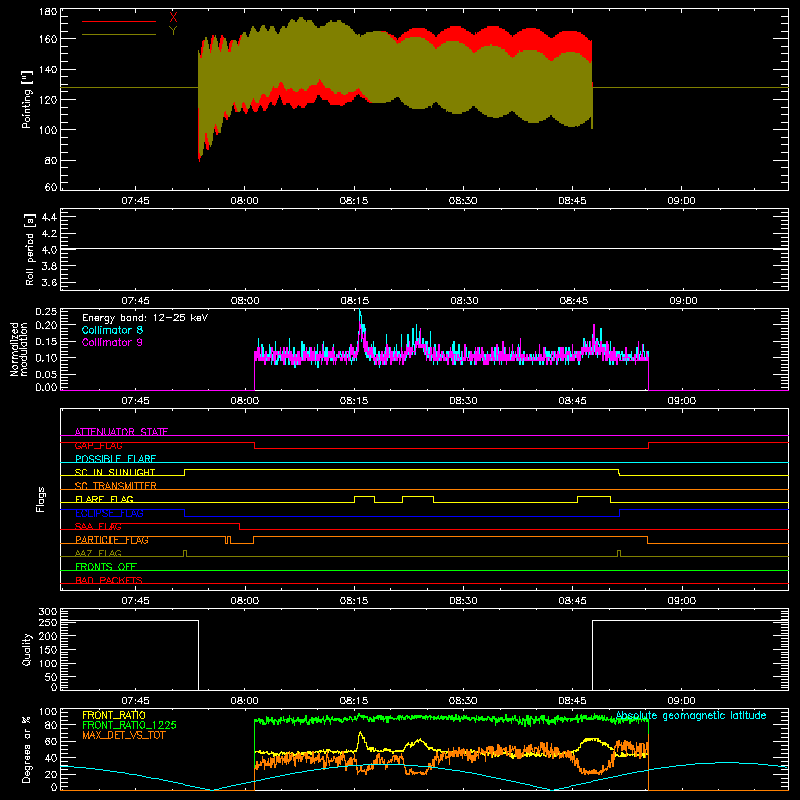800x800 pixels.
Task: Click the Absolute geomagnetic latitude label
Action: pyautogui.click(x=691, y=715)
